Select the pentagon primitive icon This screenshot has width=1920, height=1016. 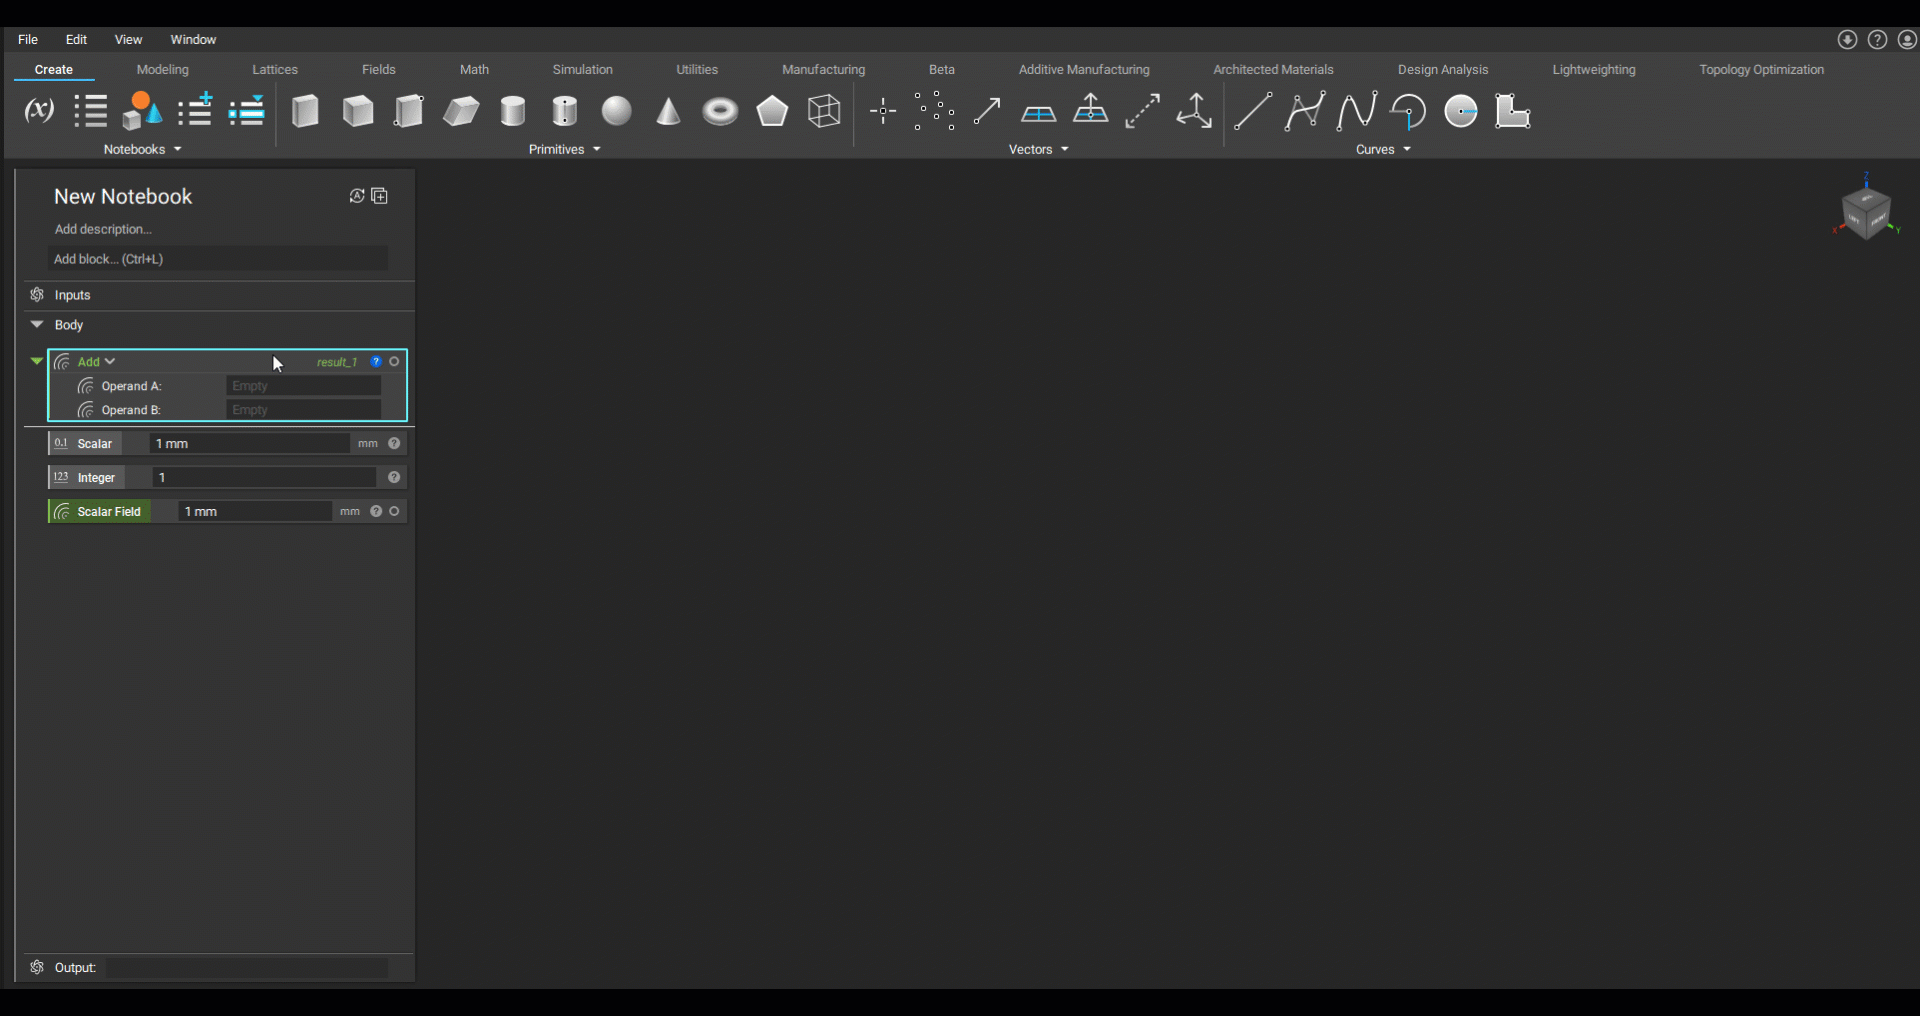[772, 111]
